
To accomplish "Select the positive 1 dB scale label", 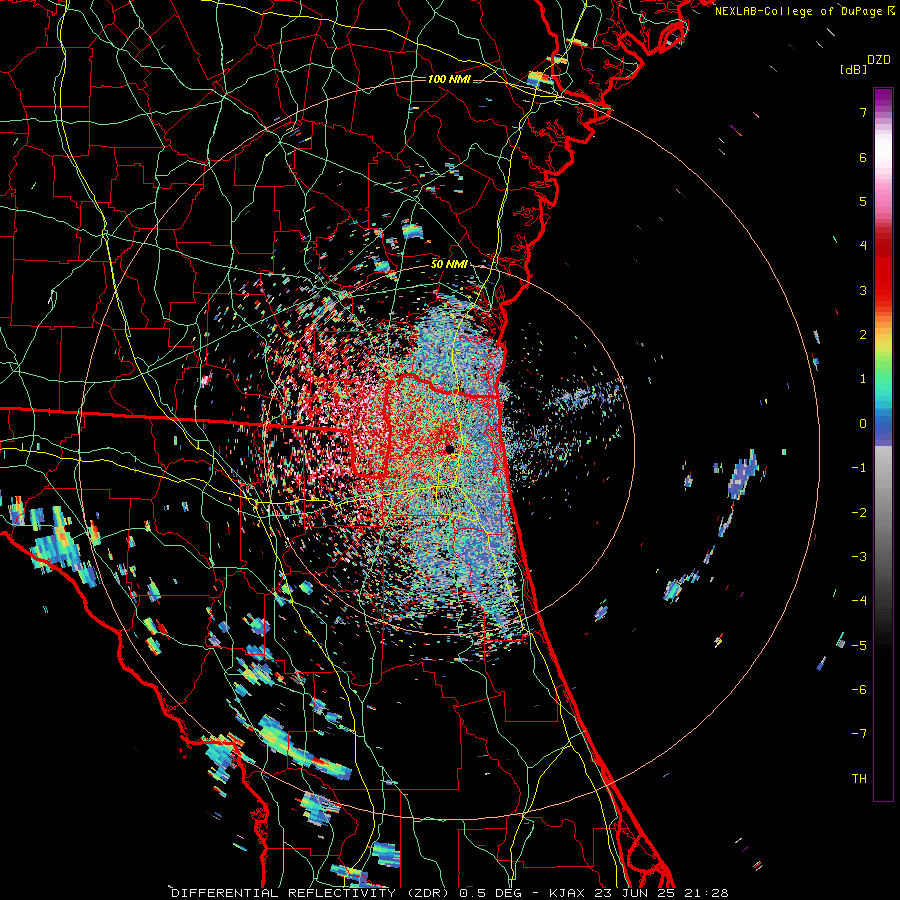I will click(x=863, y=379).
